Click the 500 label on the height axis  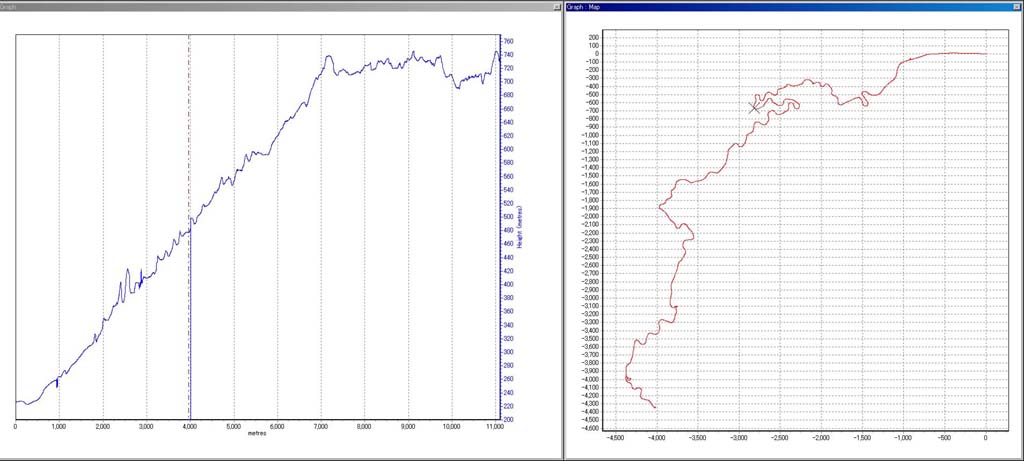pyautogui.click(x=508, y=217)
